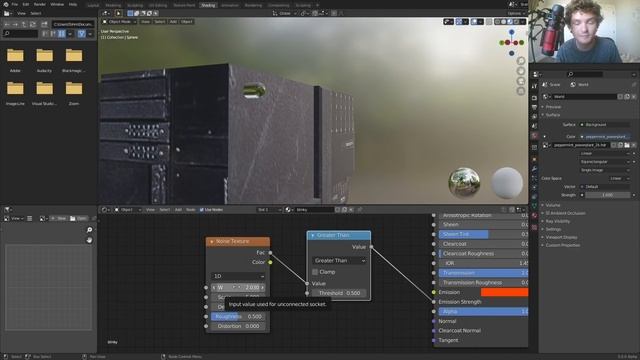Click the zoom viewport gizmo icon

[x=521, y=61]
